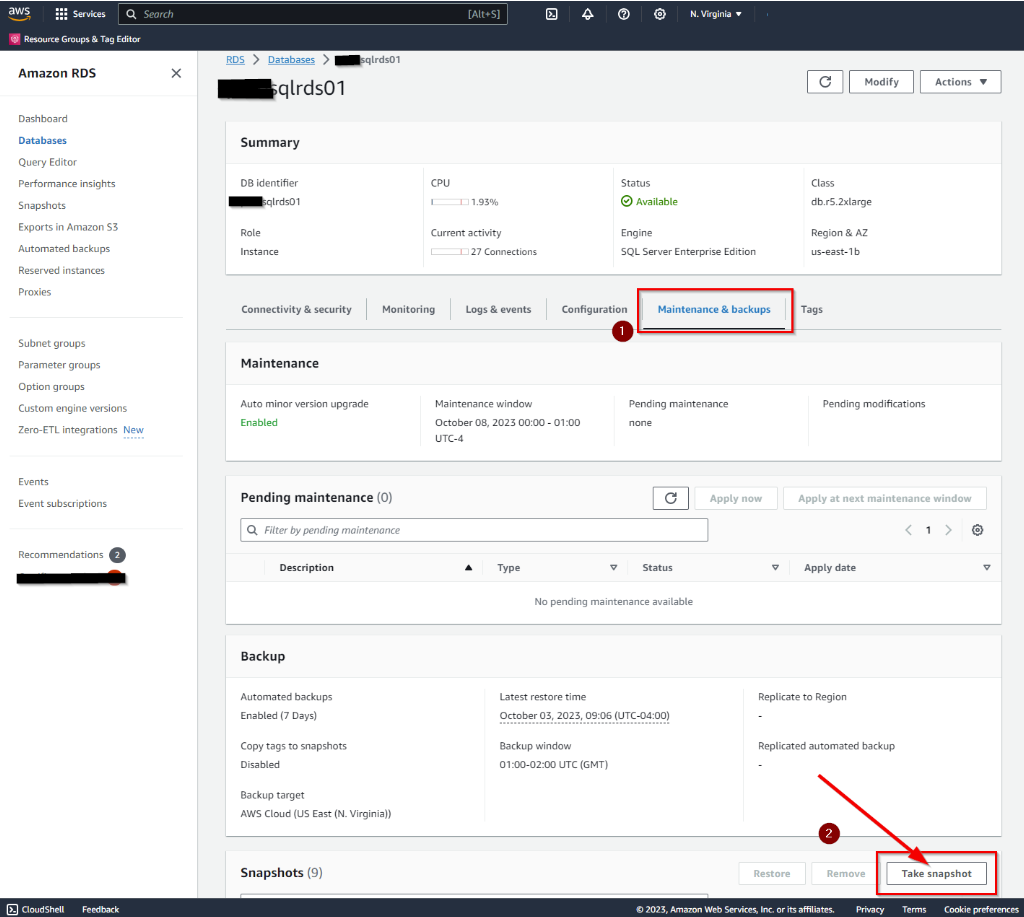Select the Maintenance & backups tab
The height and width of the screenshot is (917, 1024).
[714, 310]
